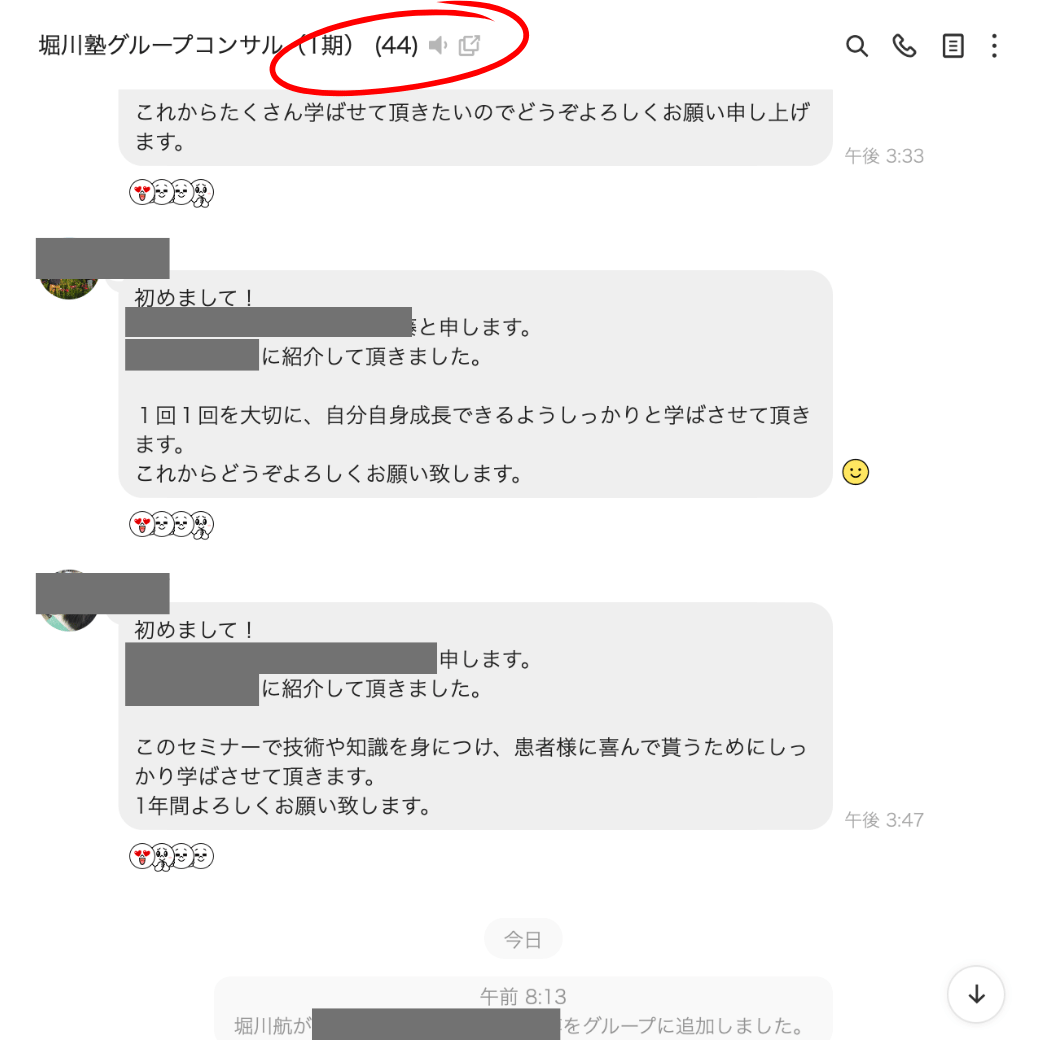The height and width of the screenshot is (1040, 1040).
Task: Select the top message これからたくさん学ばせて
Action: click(x=475, y=127)
